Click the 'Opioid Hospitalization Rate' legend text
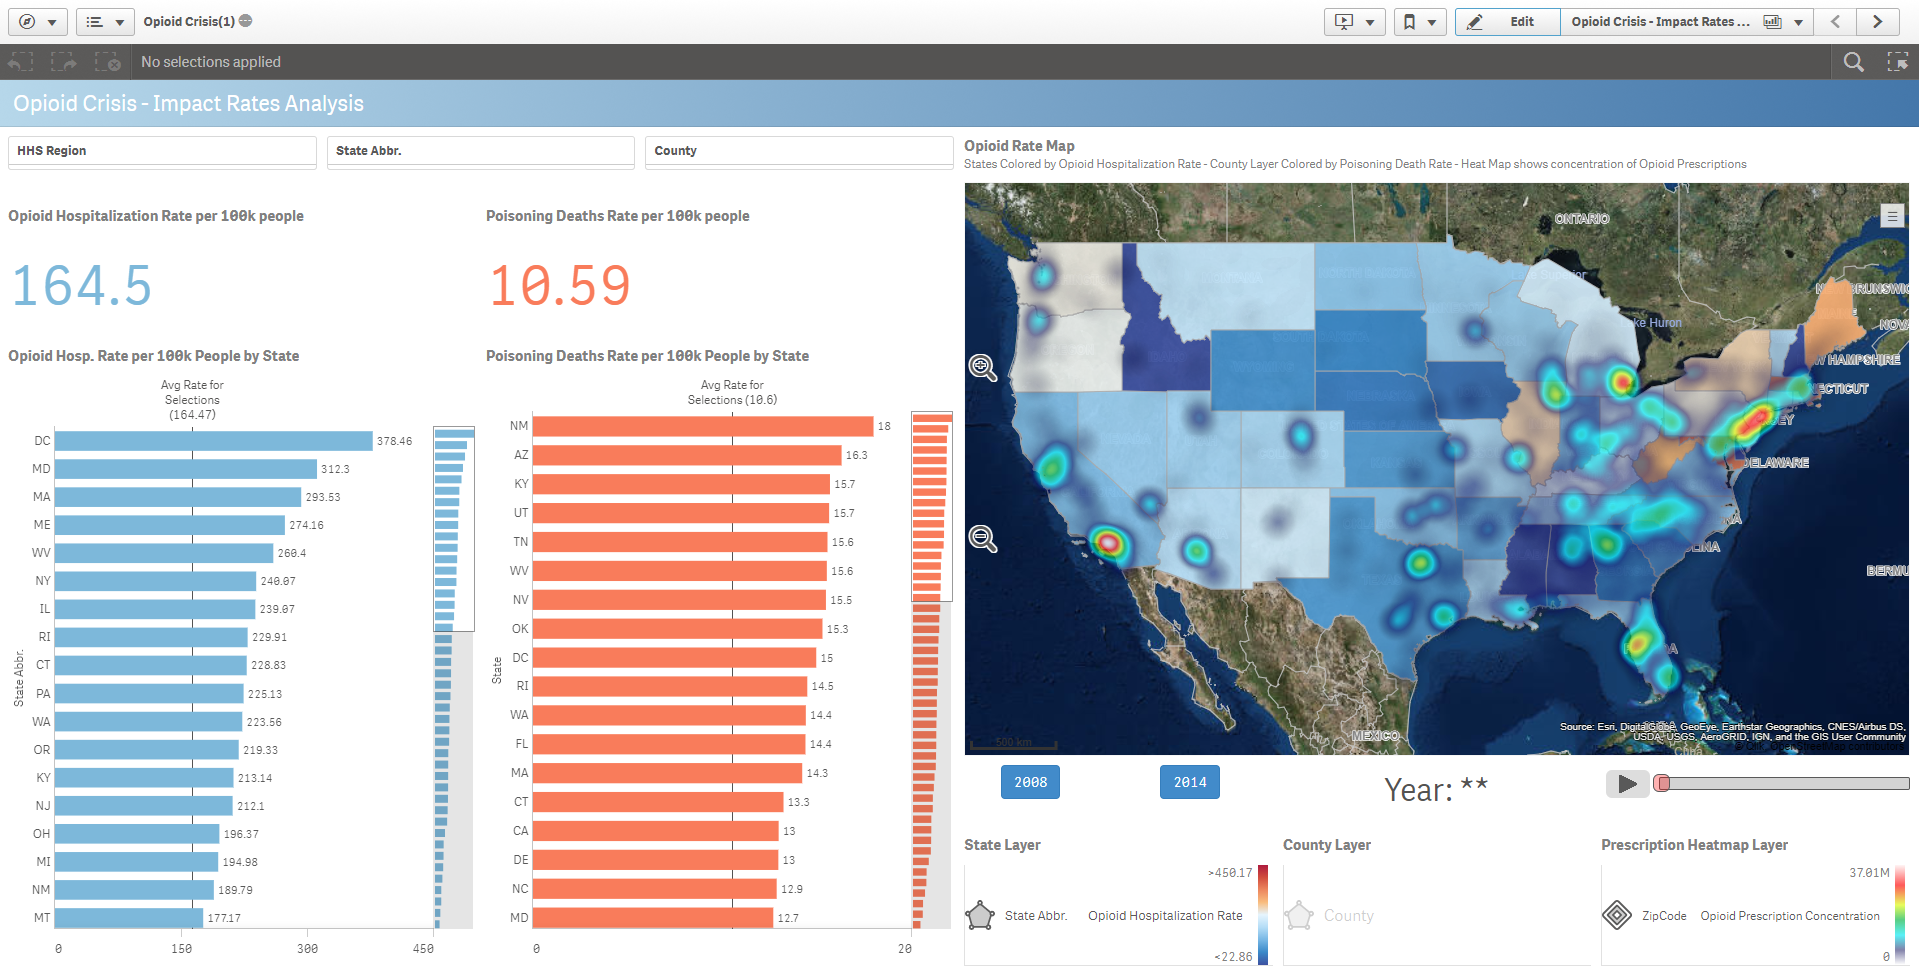Viewport: 1919px width, 974px height. point(1165,916)
